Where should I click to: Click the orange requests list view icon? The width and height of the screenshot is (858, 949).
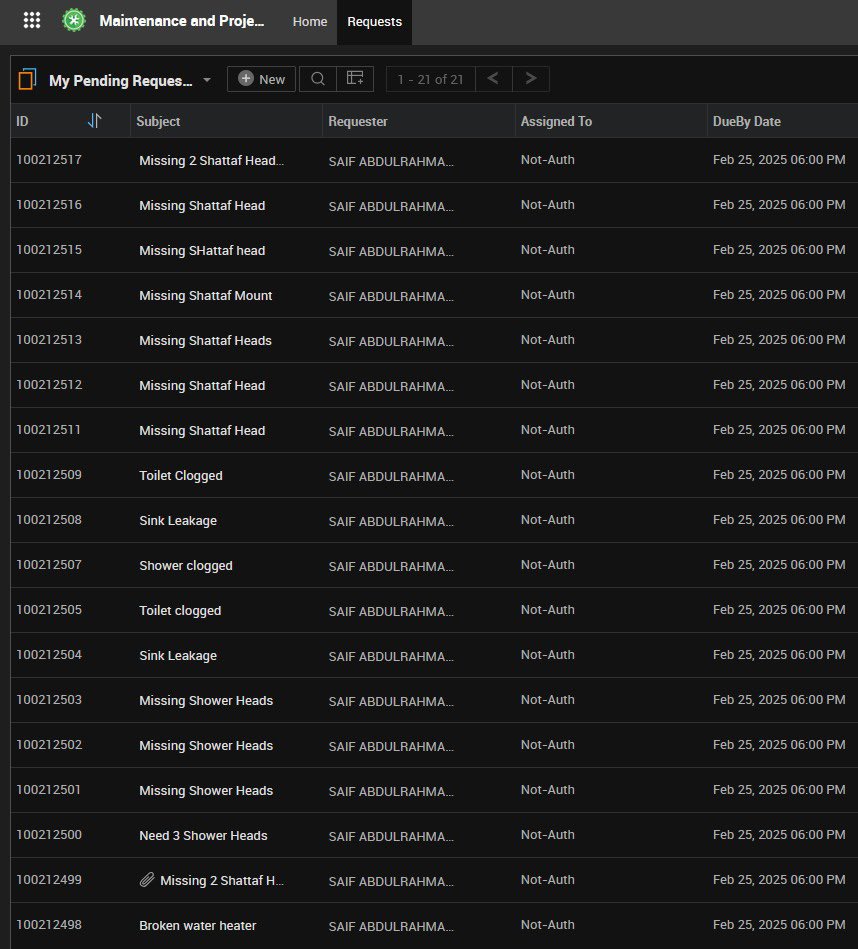(x=27, y=79)
